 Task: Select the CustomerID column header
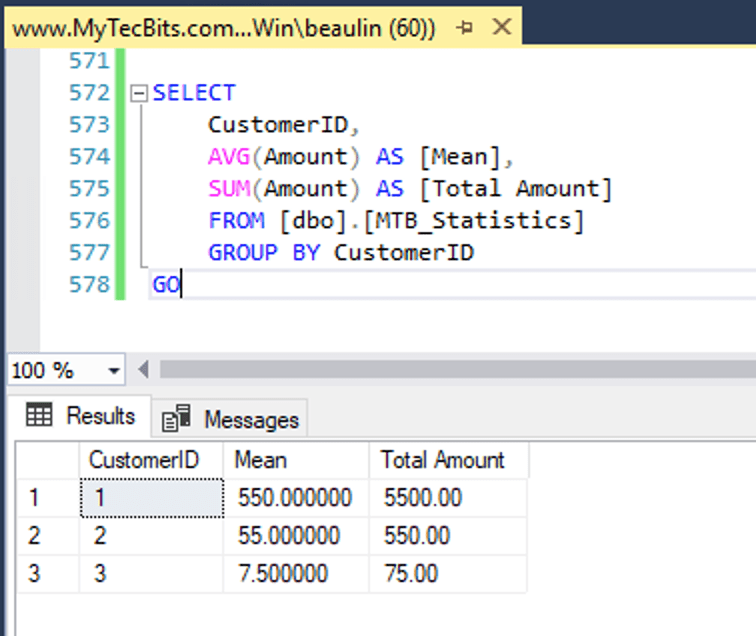coord(143,460)
